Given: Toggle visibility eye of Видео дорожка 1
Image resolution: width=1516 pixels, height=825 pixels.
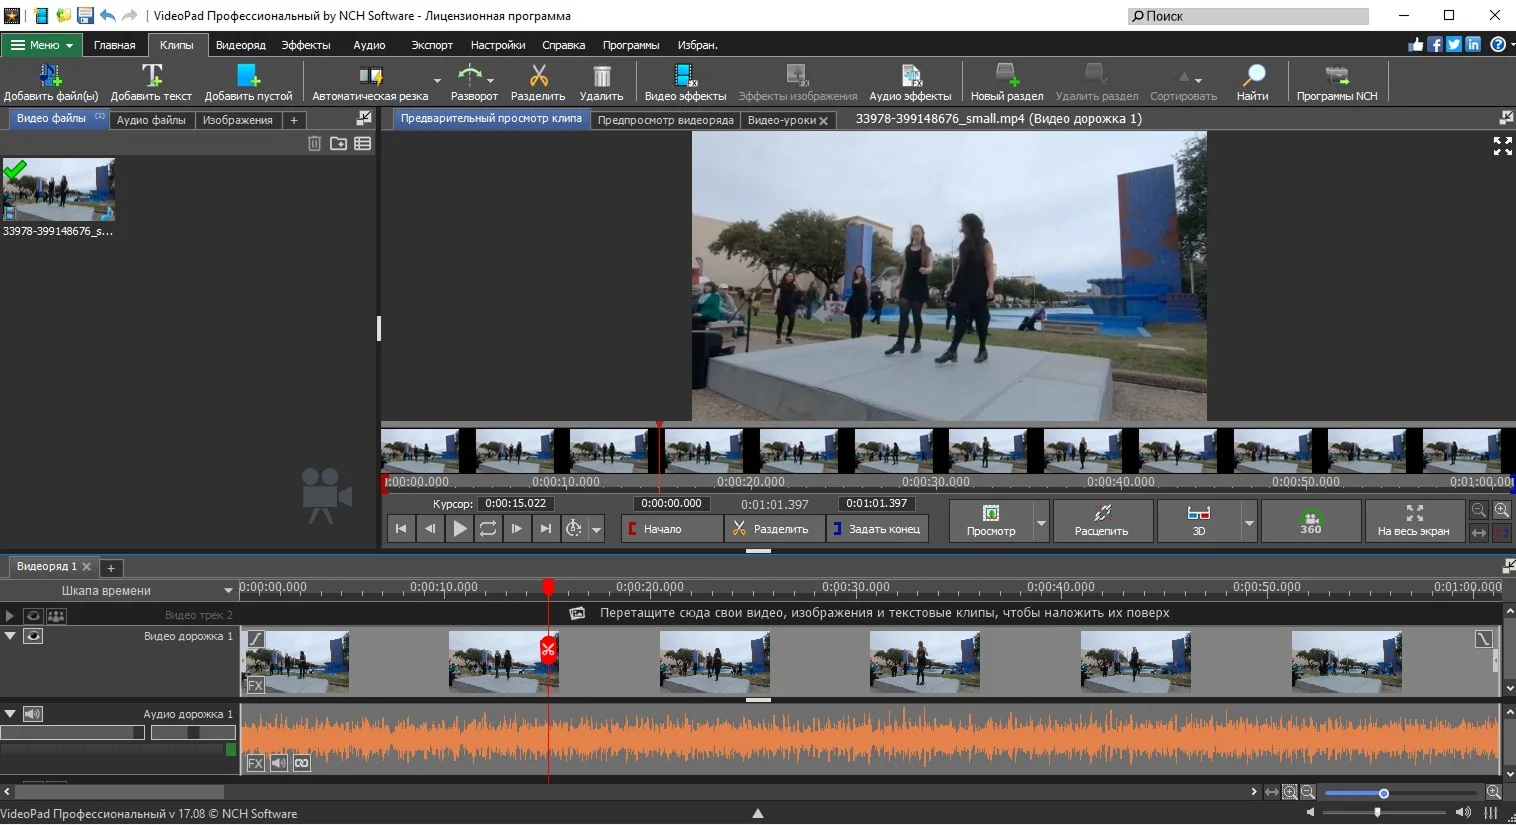Looking at the screenshot, I should (33, 636).
